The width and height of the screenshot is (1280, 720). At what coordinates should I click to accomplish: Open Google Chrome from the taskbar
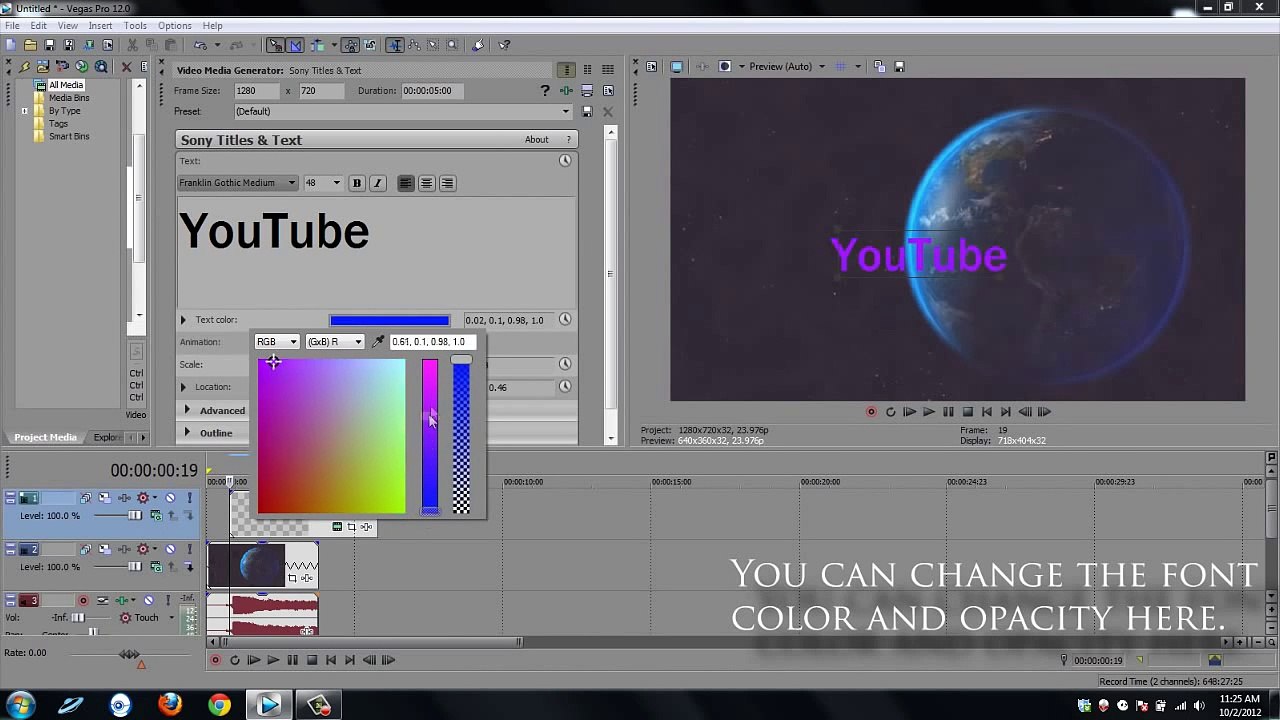coord(219,705)
